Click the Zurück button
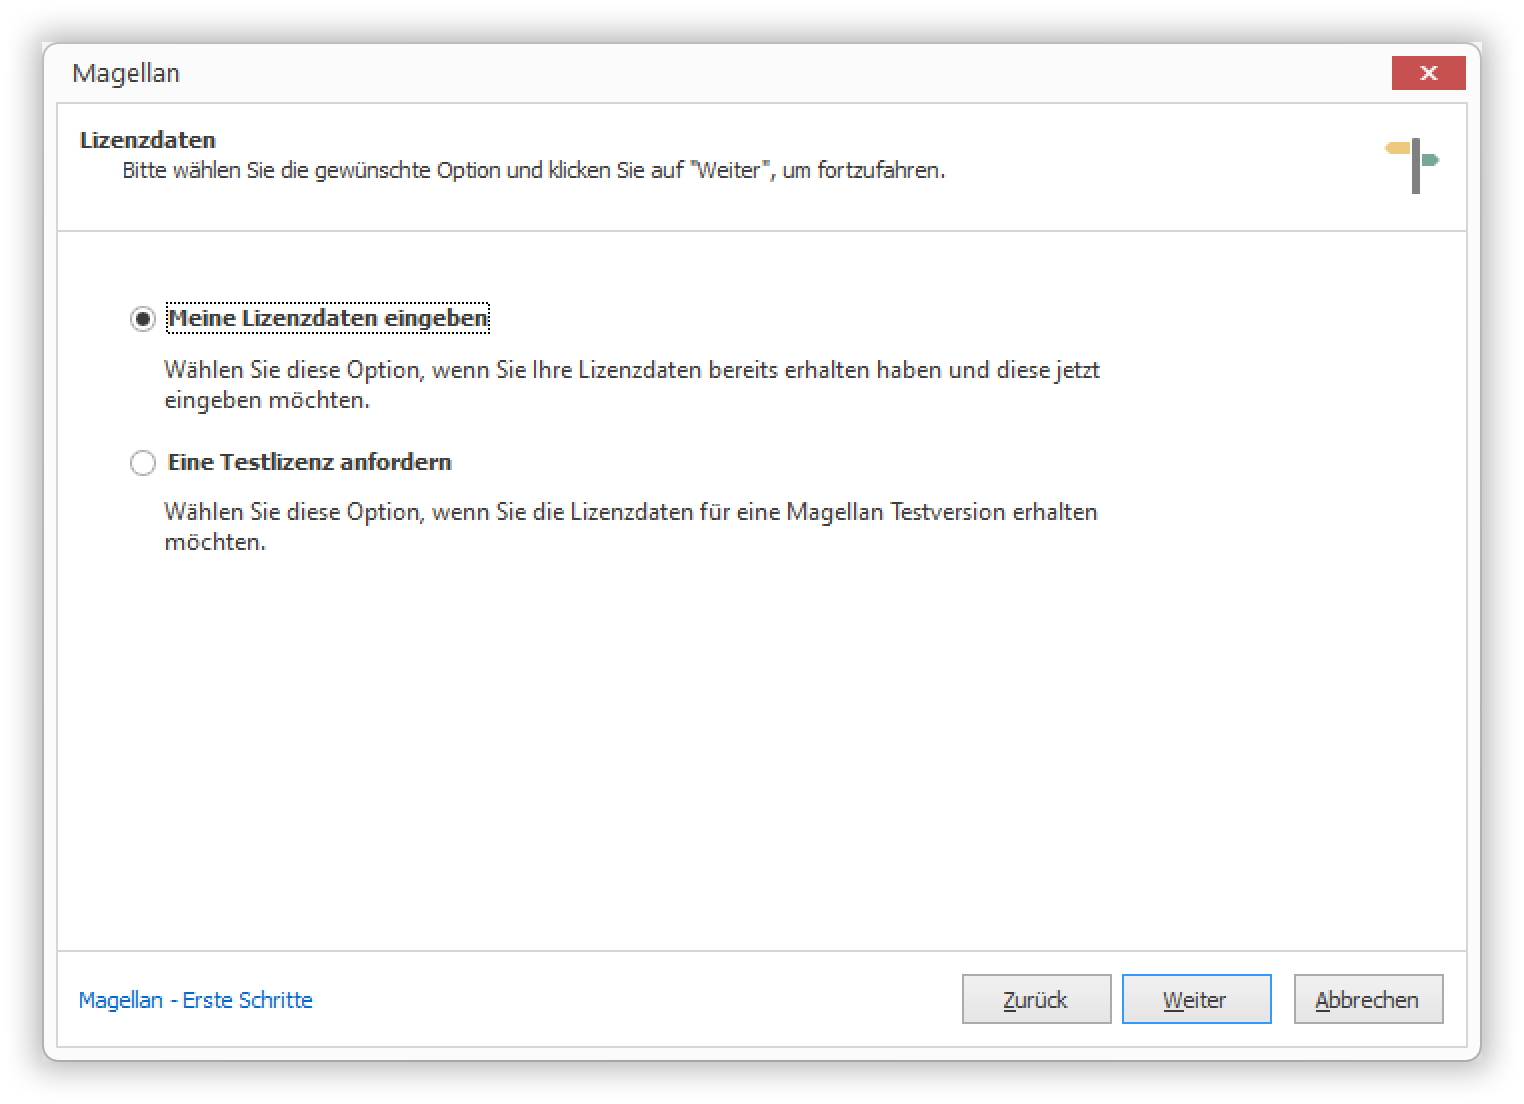Screen dimensions: 1524x1104 pyautogui.click(x=1036, y=999)
